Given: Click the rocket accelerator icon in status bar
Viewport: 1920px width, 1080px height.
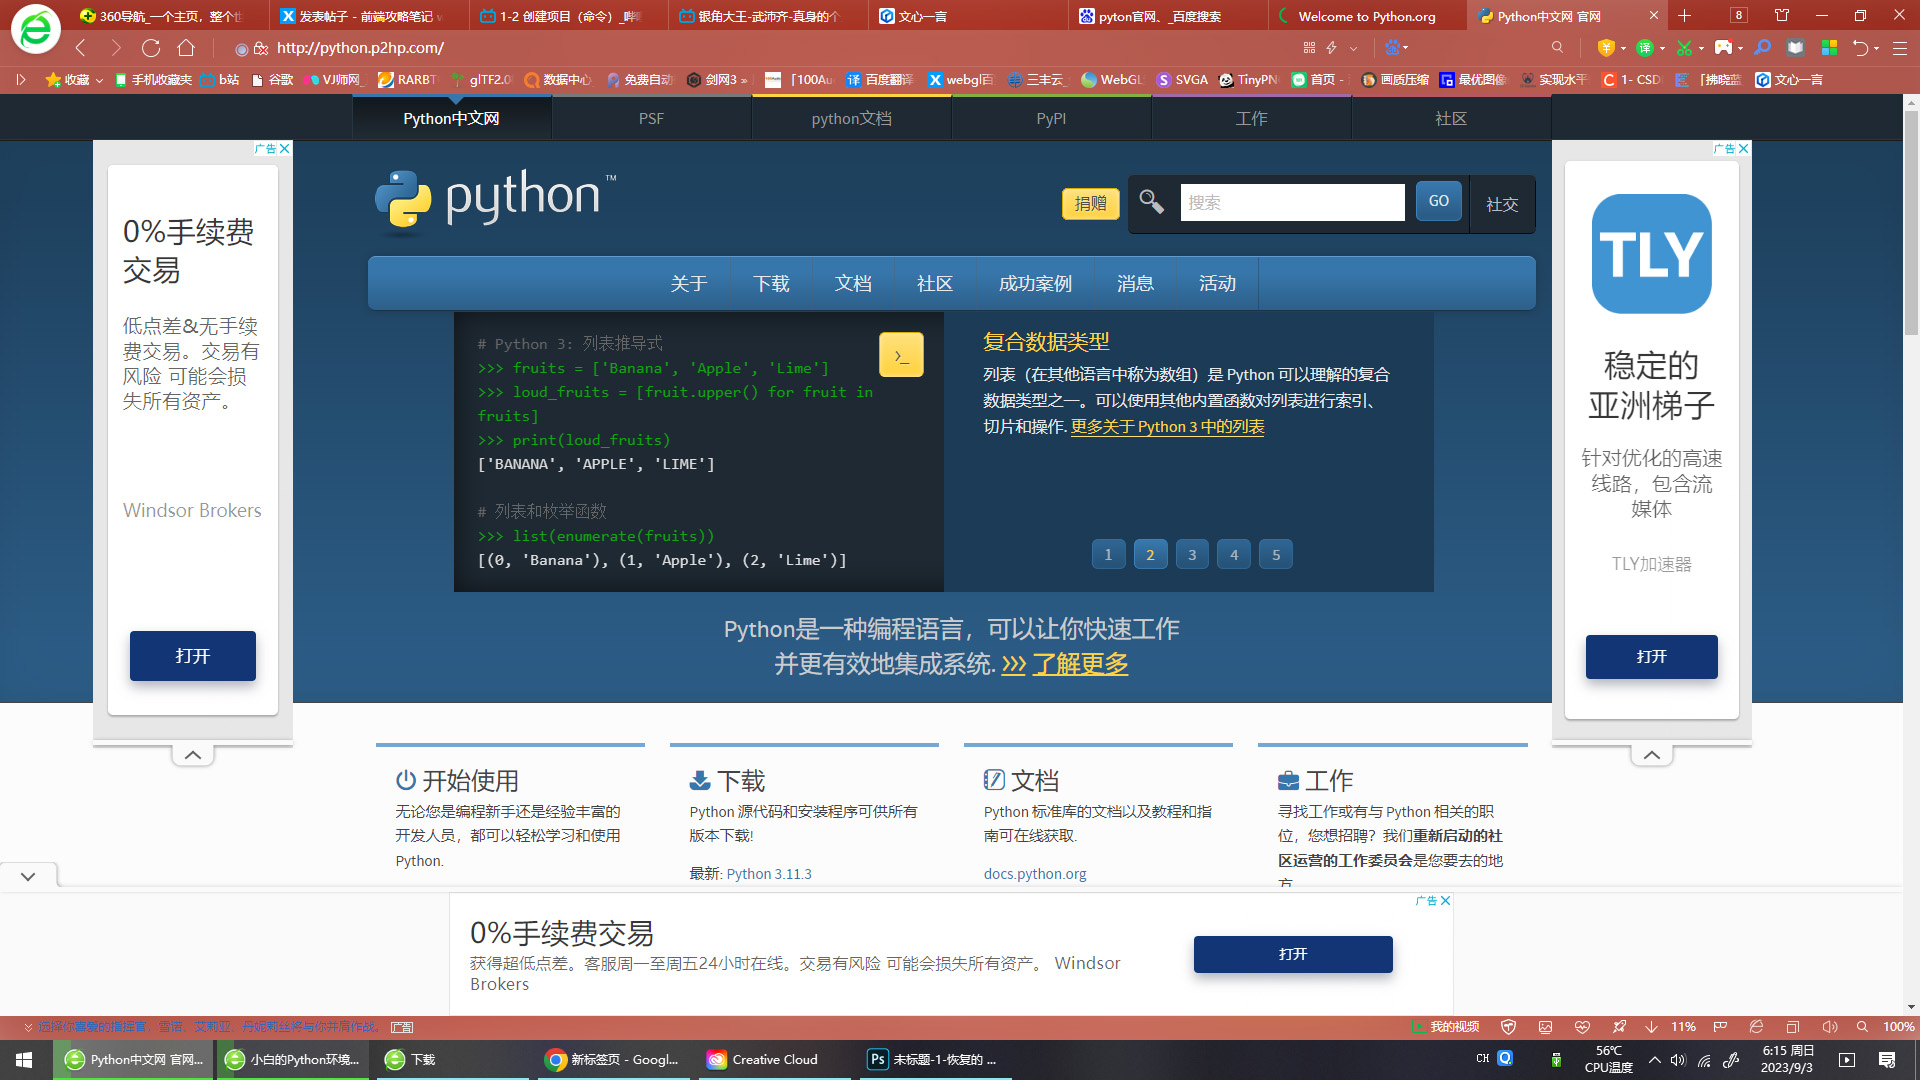Looking at the screenshot, I should [x=1619, y=1027].
